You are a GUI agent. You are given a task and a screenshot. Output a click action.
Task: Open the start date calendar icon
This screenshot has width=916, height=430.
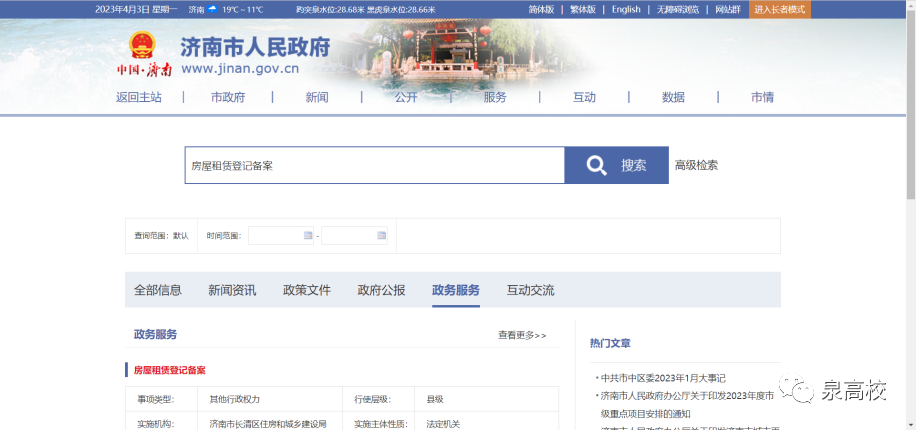pyautogui.click(x=307, y=236)
